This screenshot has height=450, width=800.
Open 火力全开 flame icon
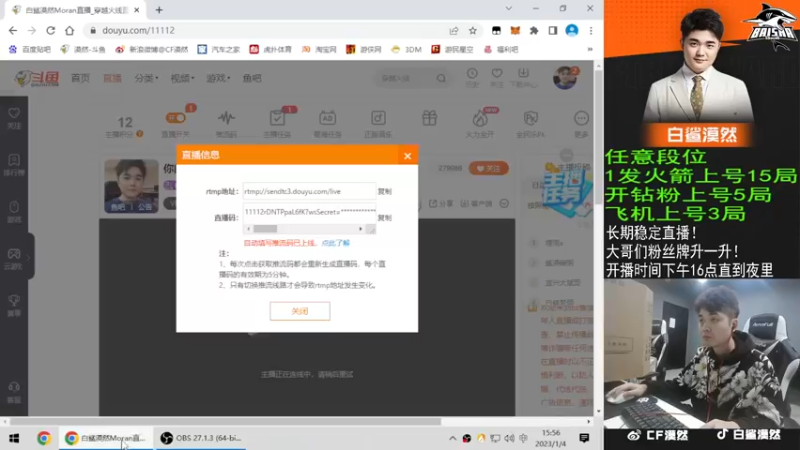[480, 118]
